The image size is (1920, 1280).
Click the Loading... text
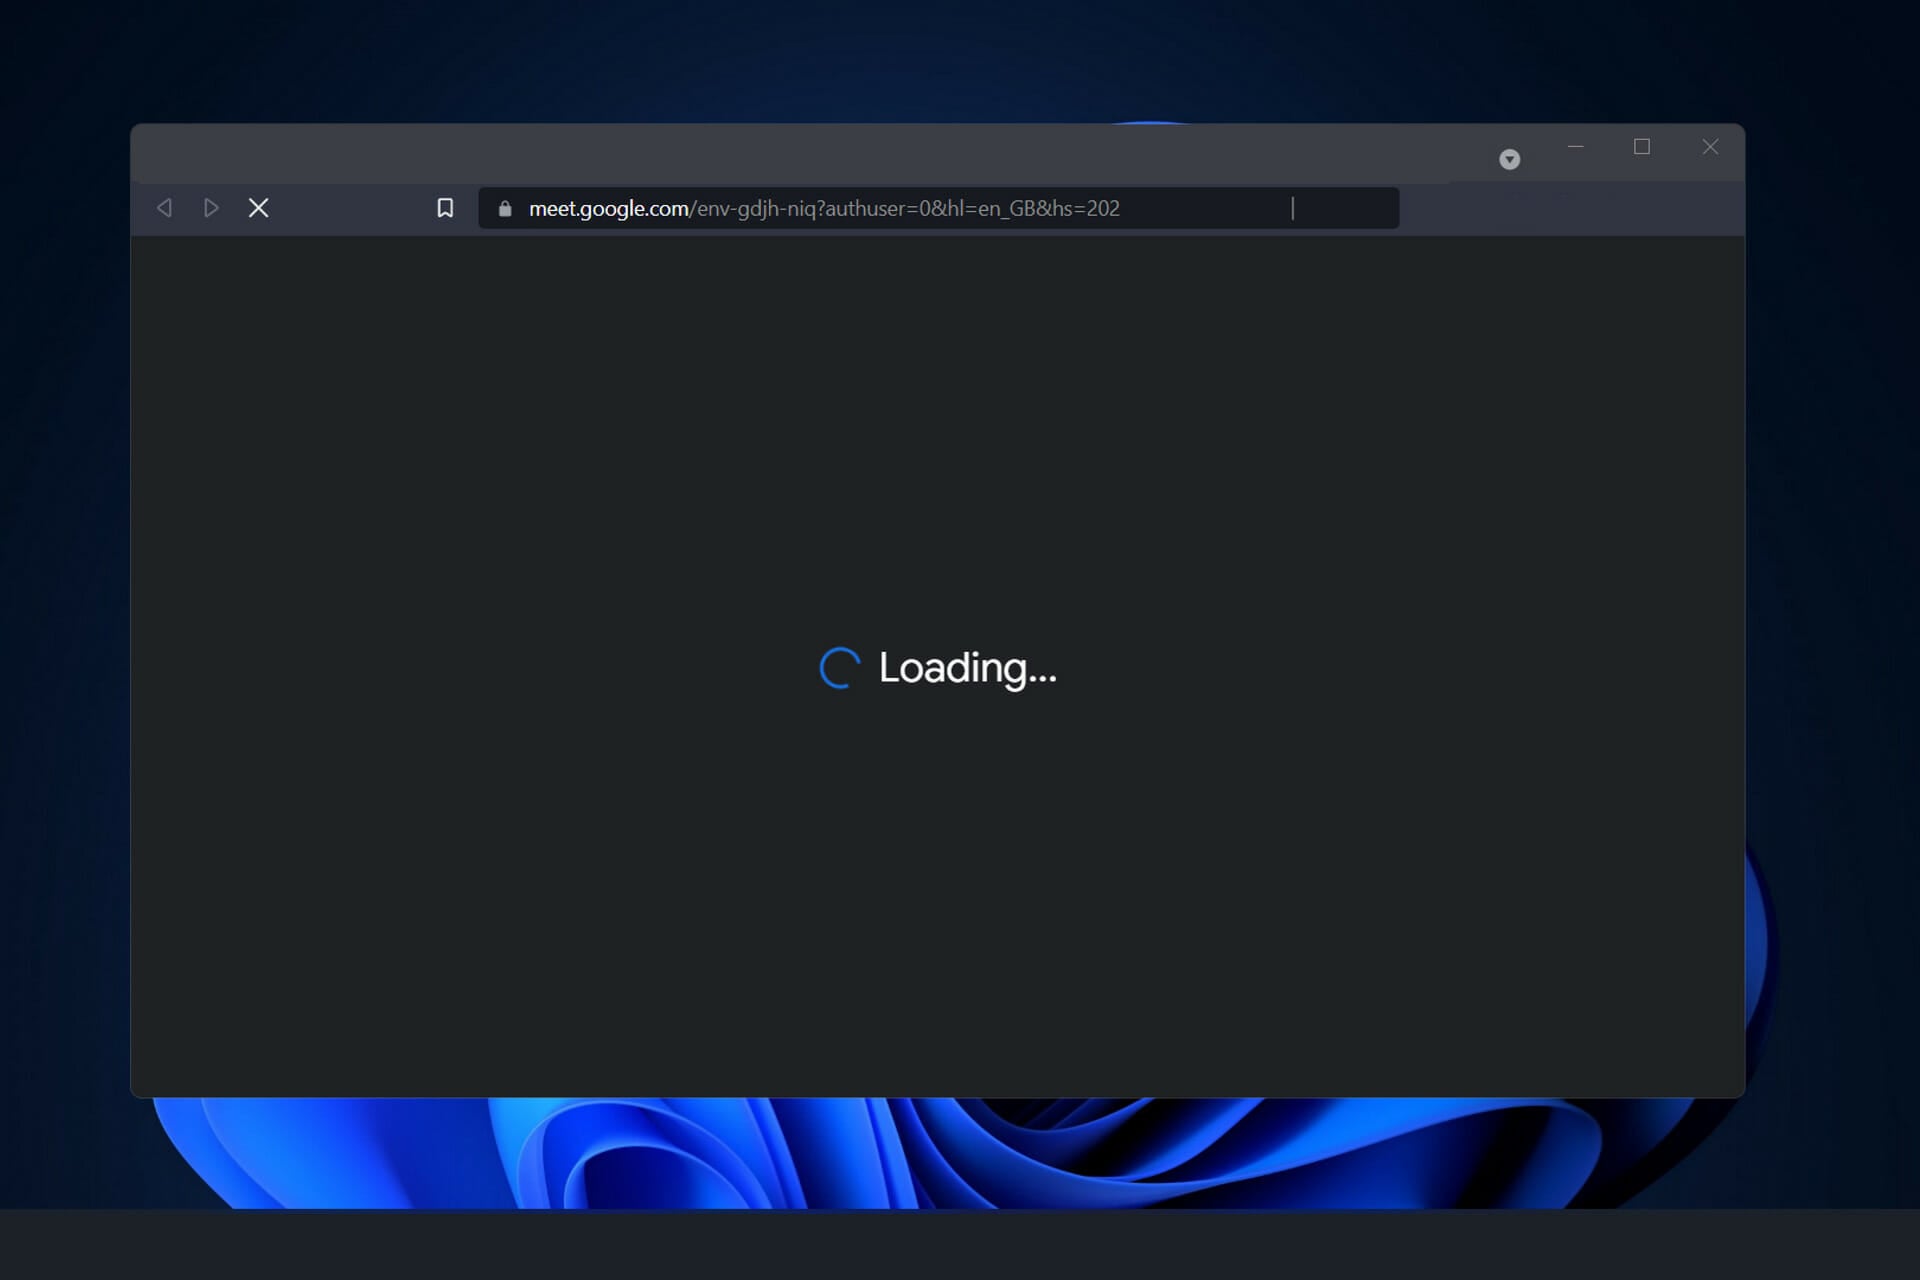tap(967, 668)
